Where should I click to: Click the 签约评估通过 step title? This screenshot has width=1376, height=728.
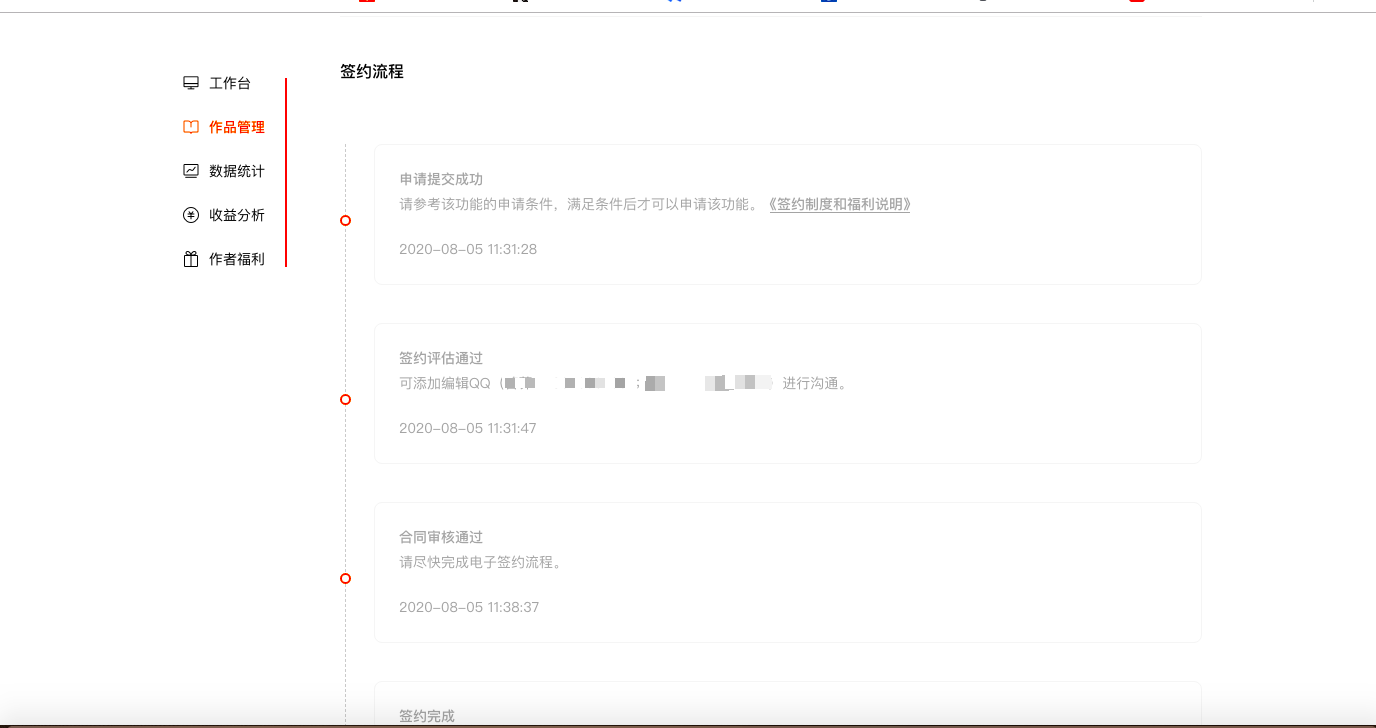pyautogui.click(x=441, y=358)
